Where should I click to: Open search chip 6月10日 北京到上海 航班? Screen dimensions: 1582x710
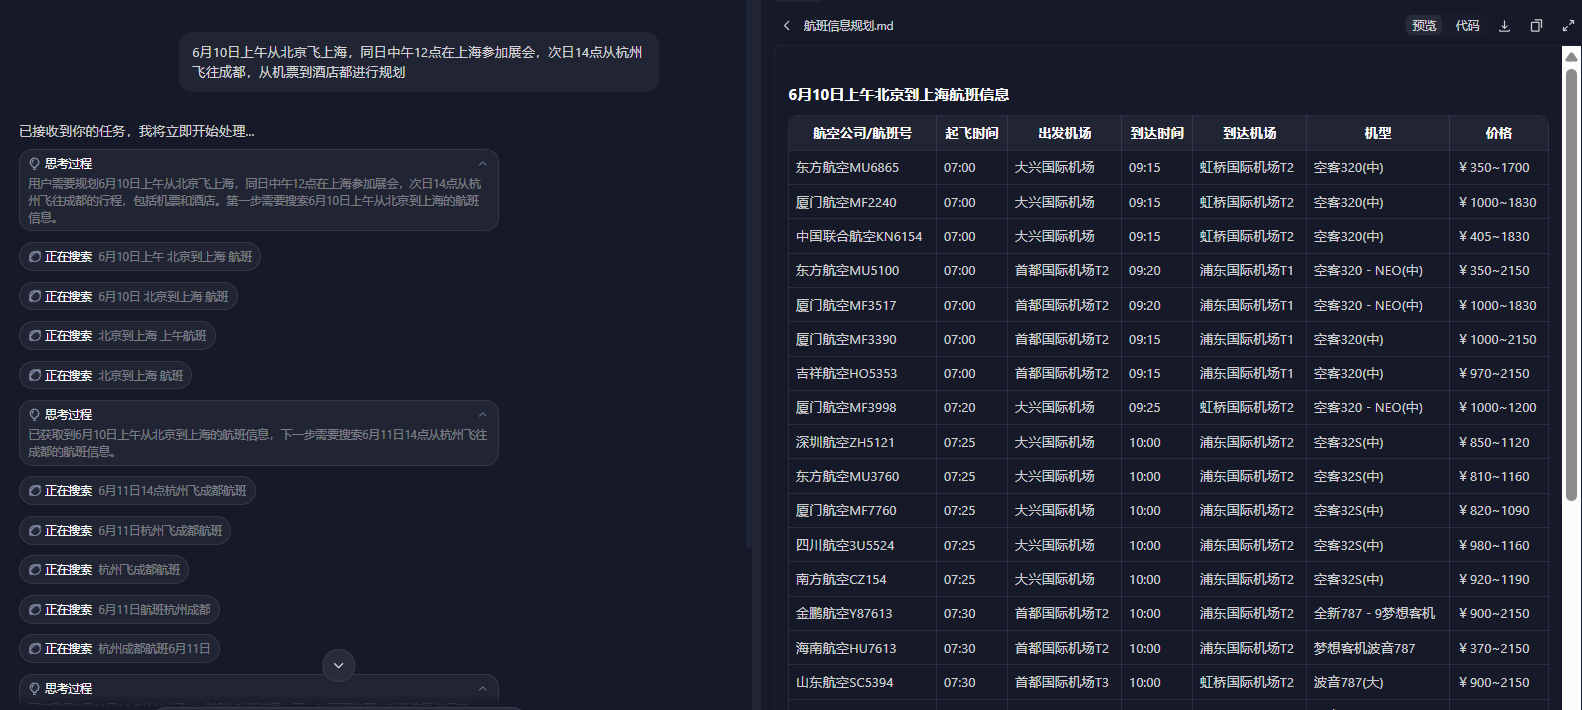pyautogui.click(x=128, y=296)
